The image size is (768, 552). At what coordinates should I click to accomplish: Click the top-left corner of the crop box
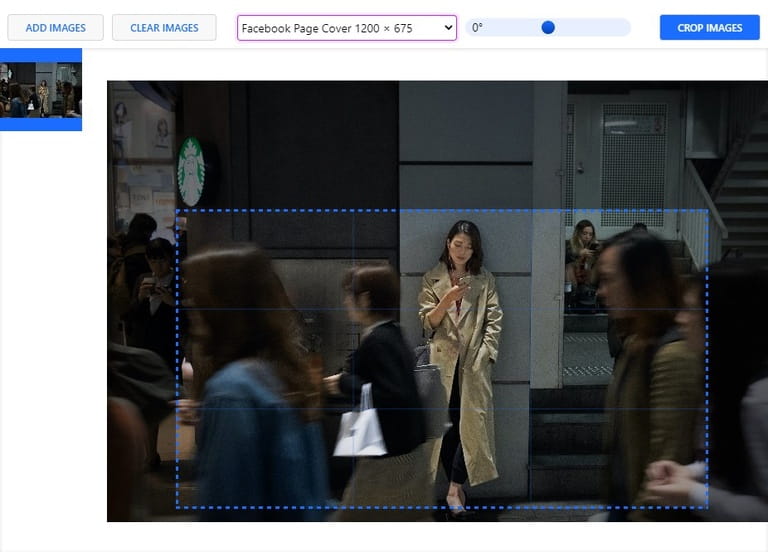click(x=177, y=211)
